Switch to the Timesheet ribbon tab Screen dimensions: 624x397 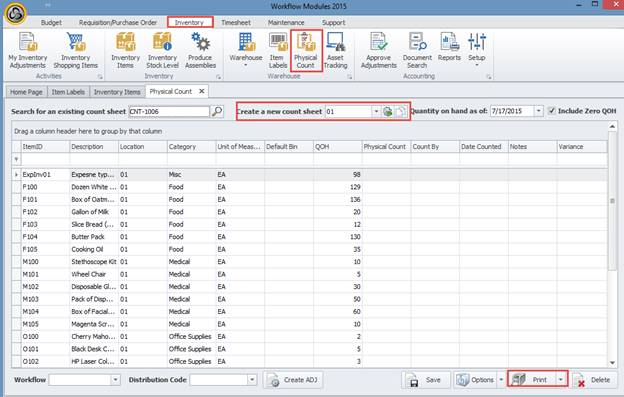click(236, 23)
